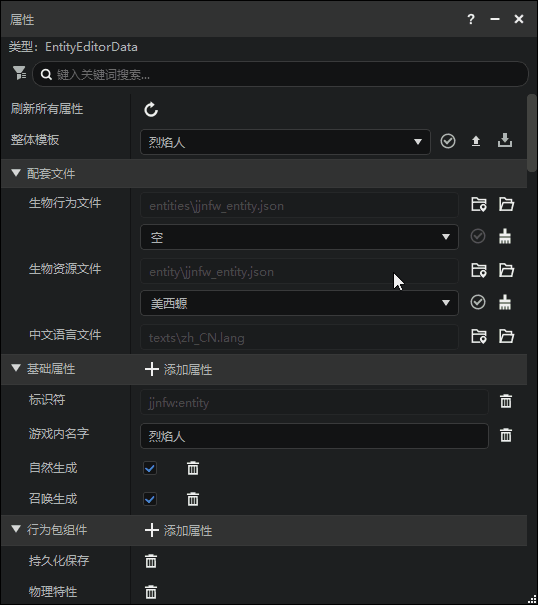The height and width of the screenshot is (605, 538).
Task: Collapse the 配套文件 section
Action: click(x=16, y=173)
